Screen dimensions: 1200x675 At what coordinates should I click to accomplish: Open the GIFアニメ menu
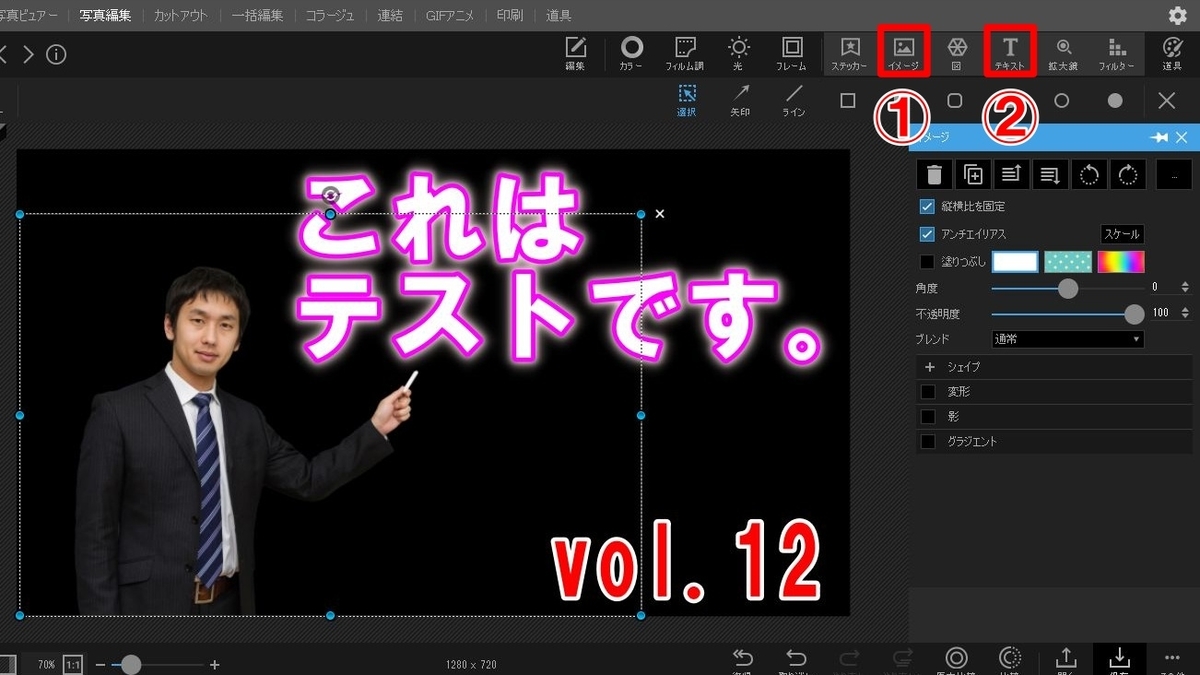coord(448,15)
